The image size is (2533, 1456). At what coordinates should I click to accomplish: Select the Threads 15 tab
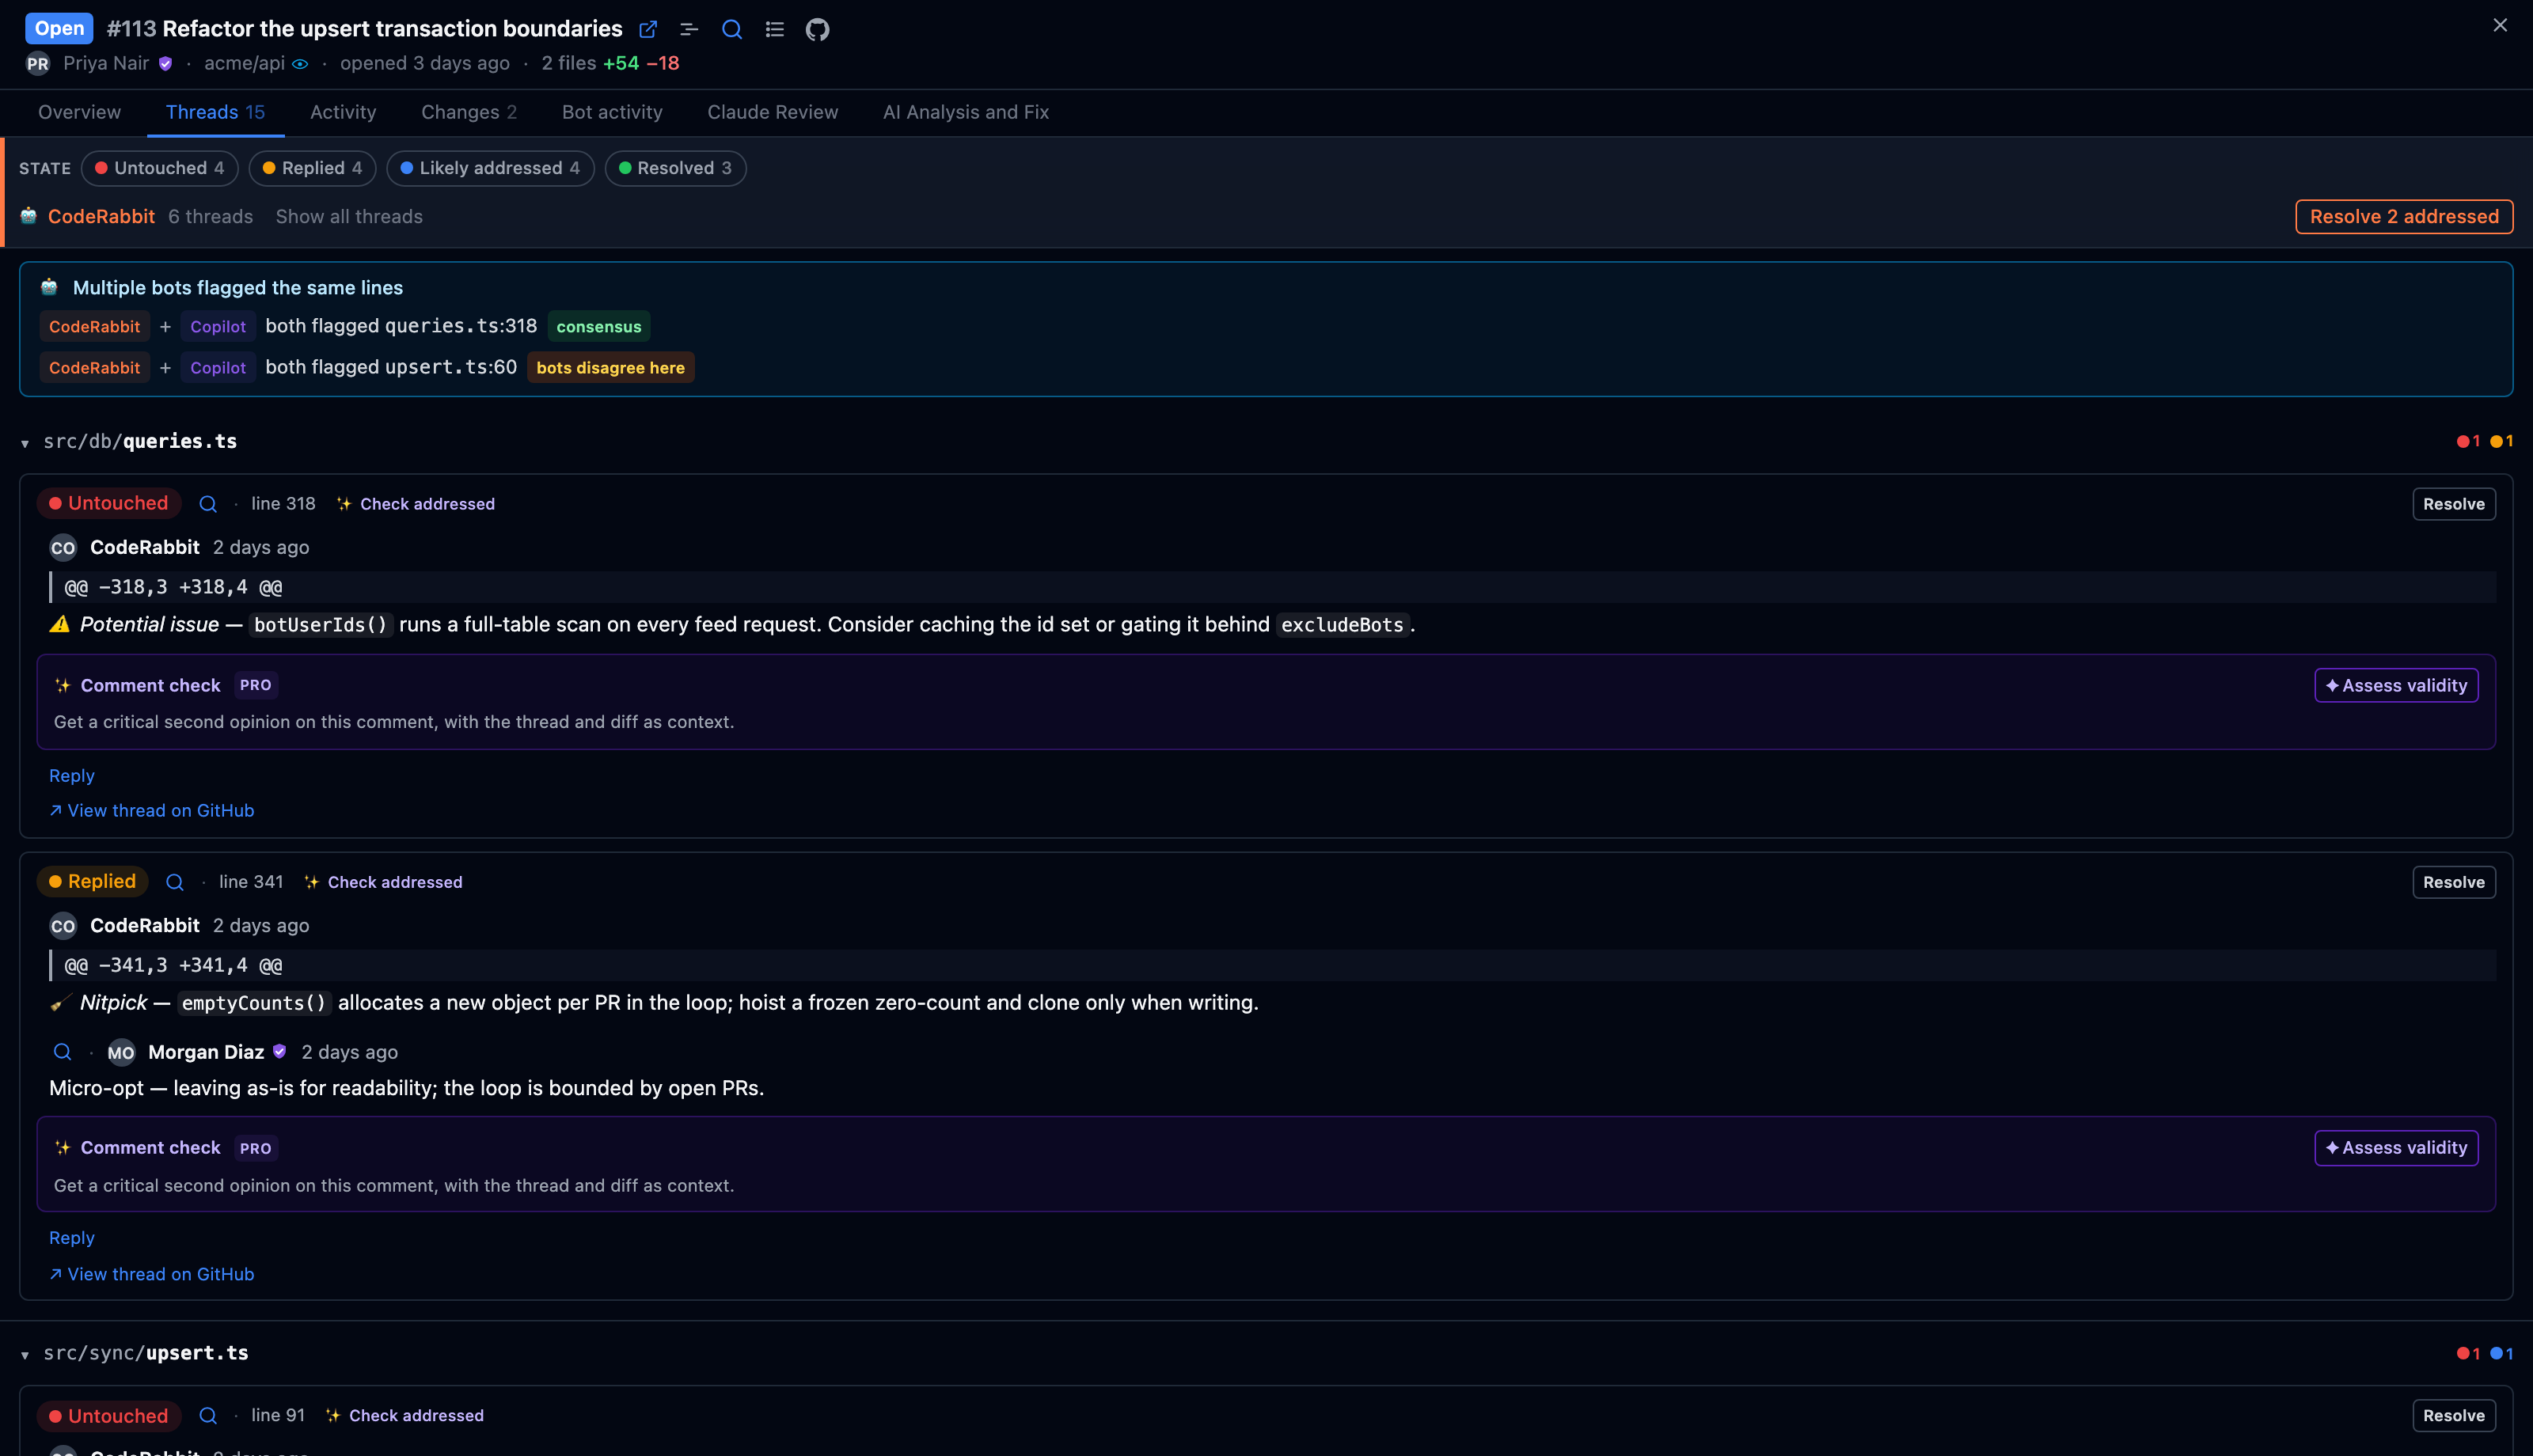coord(215,112)
